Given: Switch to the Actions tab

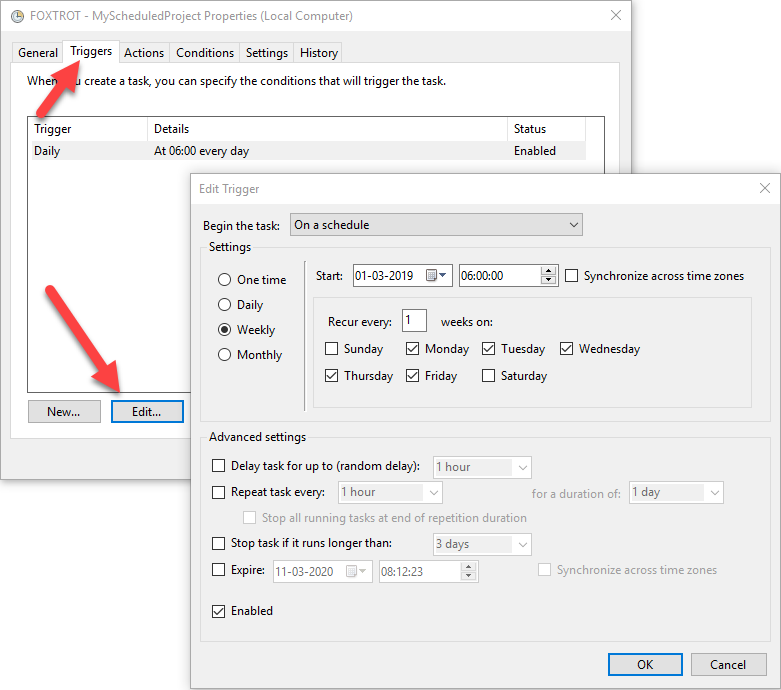Looking at the screenshot, I should [144, 53].
